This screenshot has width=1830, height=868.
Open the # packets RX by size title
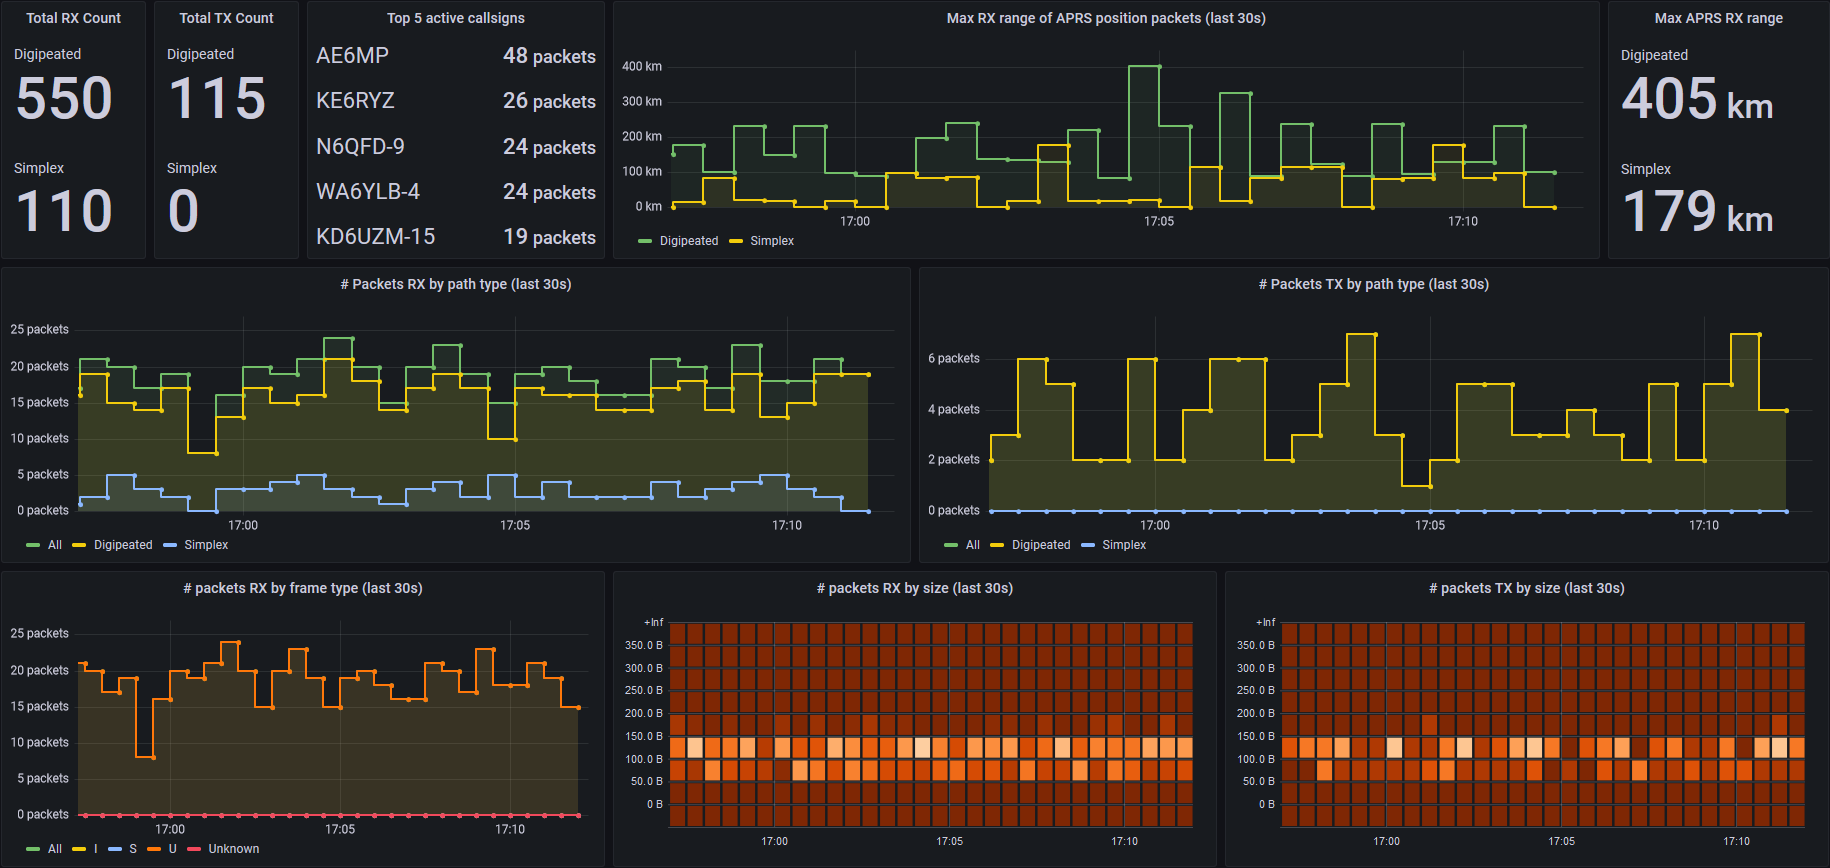[915, 588]
